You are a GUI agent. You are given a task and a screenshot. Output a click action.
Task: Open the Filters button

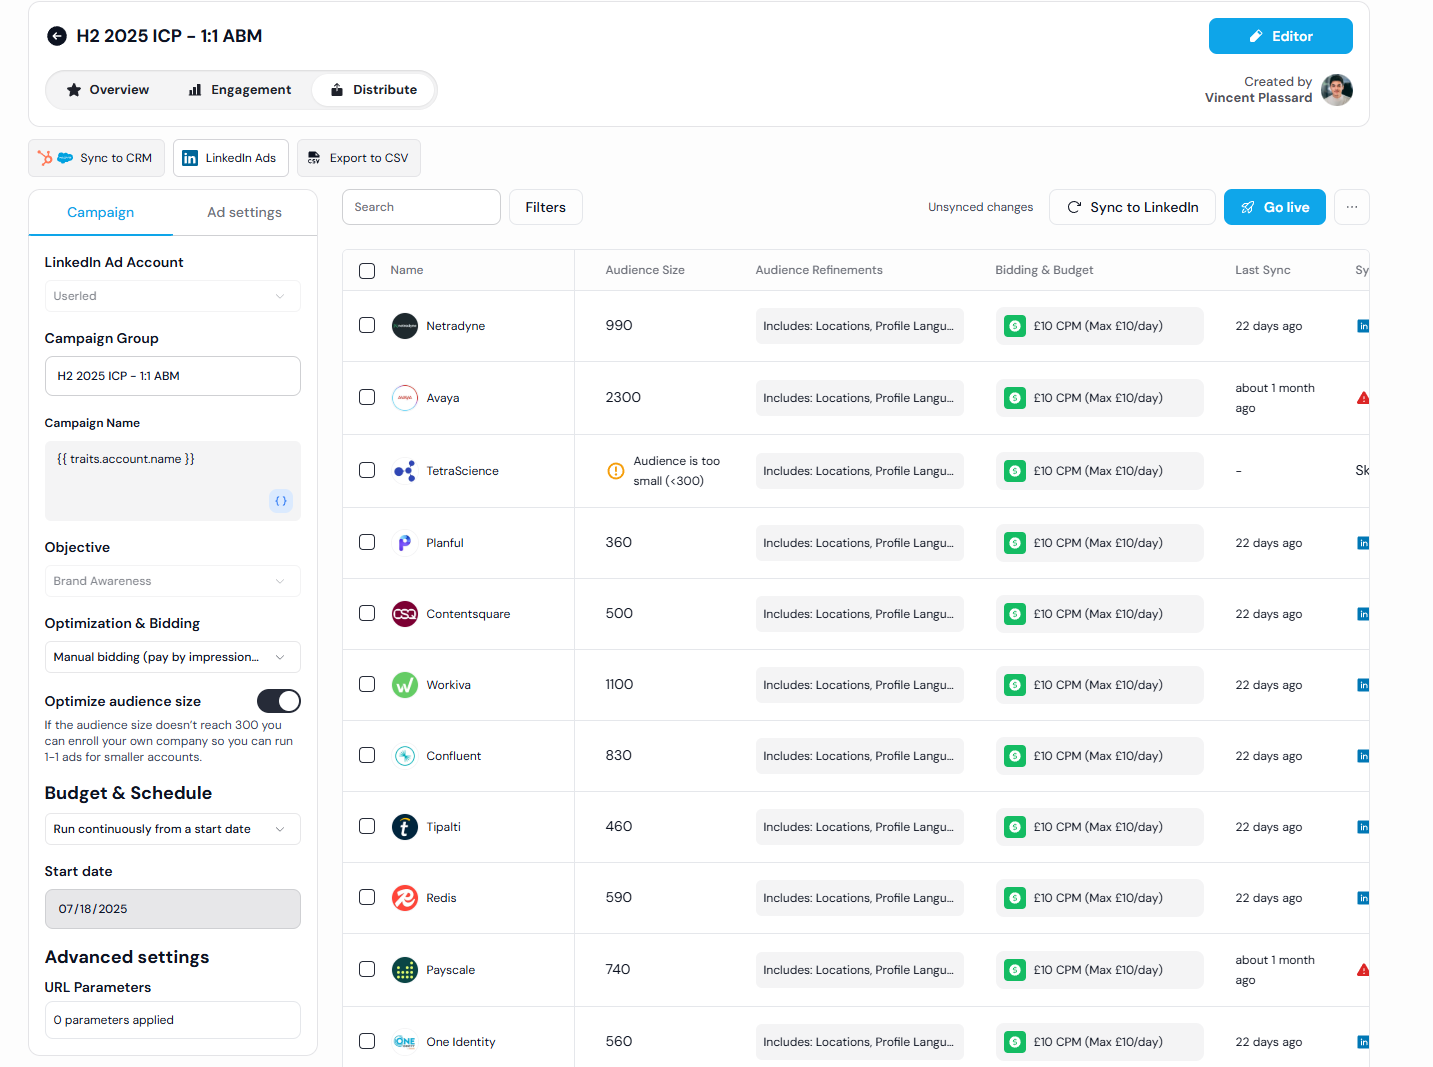pos(546,207)
